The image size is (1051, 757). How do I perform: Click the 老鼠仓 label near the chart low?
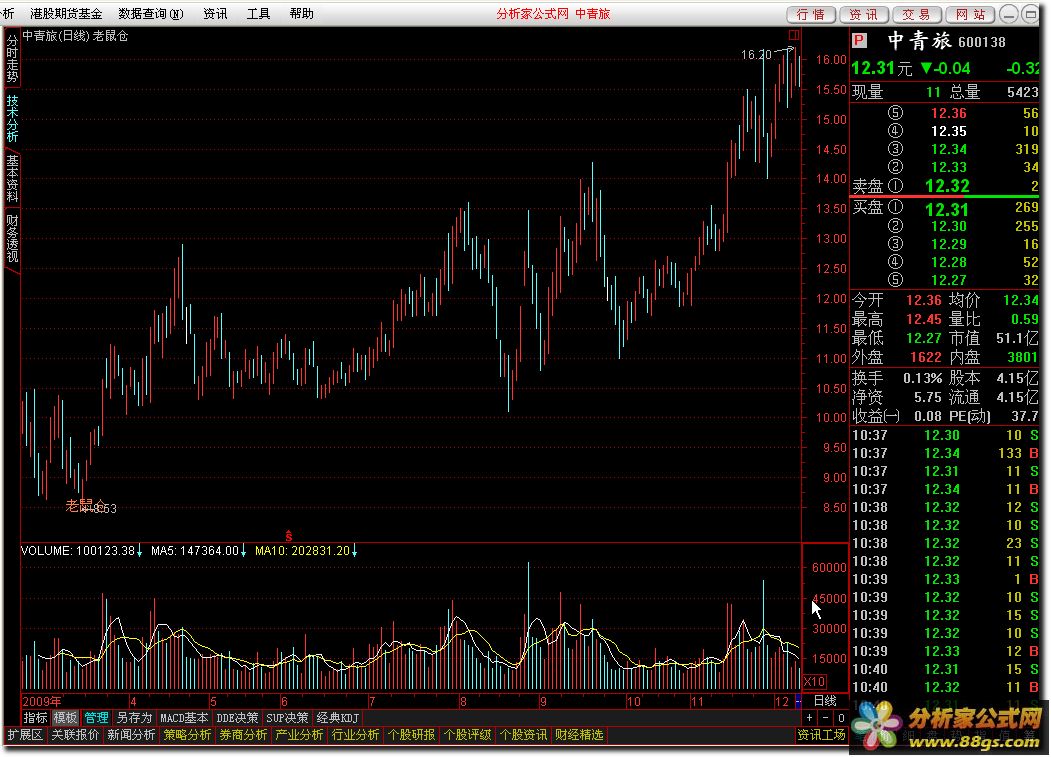pos(84,506)
